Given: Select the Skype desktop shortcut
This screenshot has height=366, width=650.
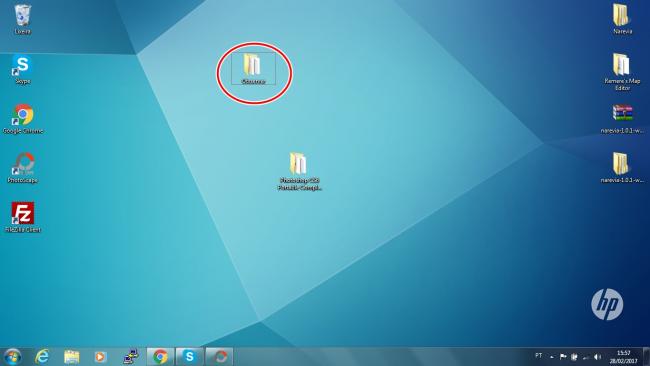Looking at the screenshot, I should 22,69.
